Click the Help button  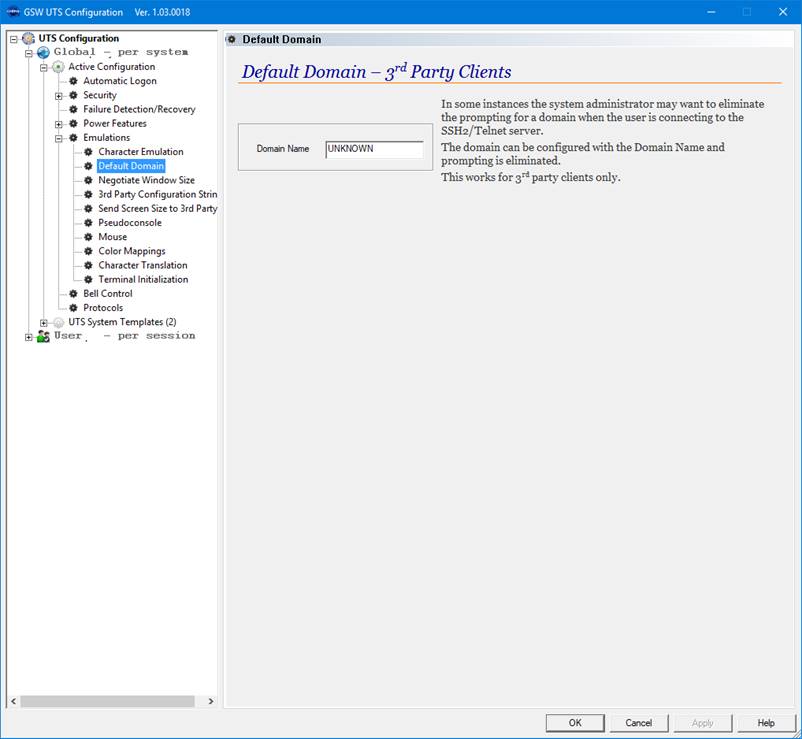tap(766, 723)
